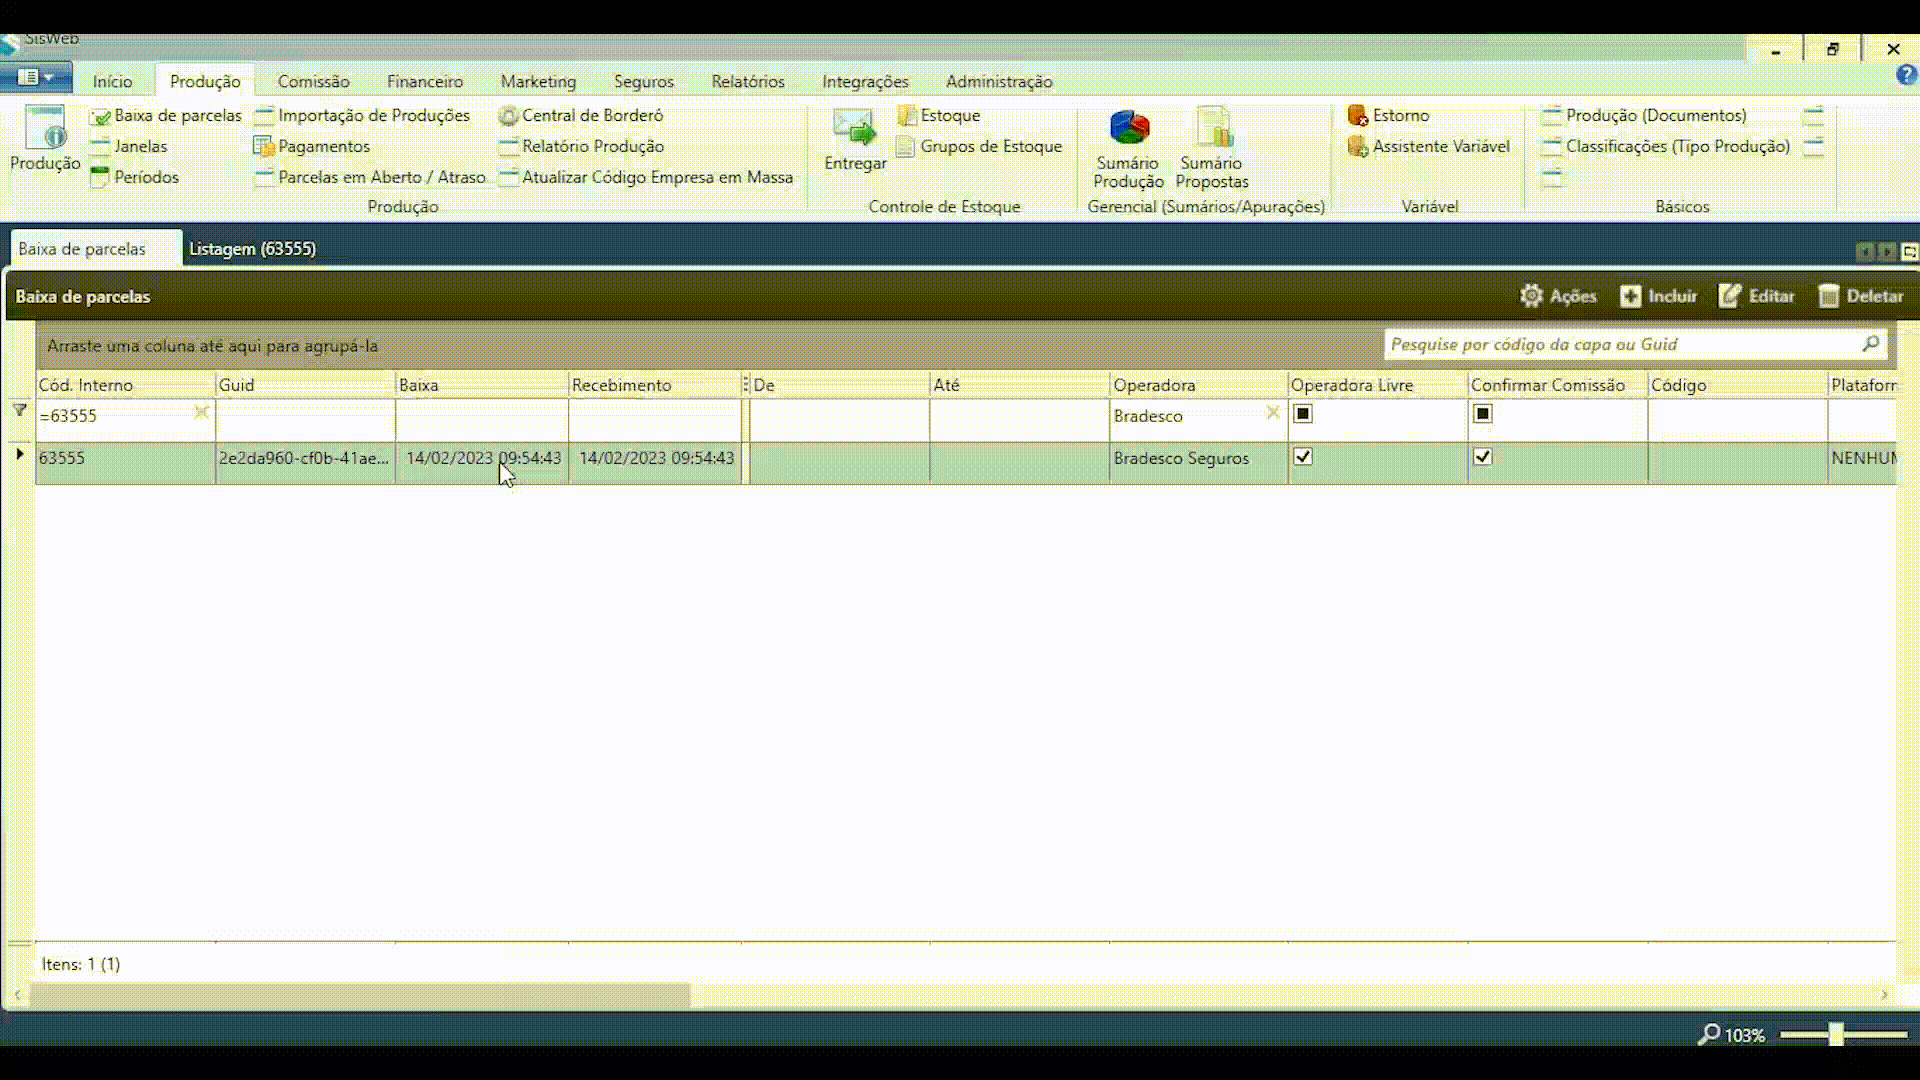Viewport: 1920px width, 1080px height.
Task: Switch to Listagem (63555) tab
Action: (252, 248)
